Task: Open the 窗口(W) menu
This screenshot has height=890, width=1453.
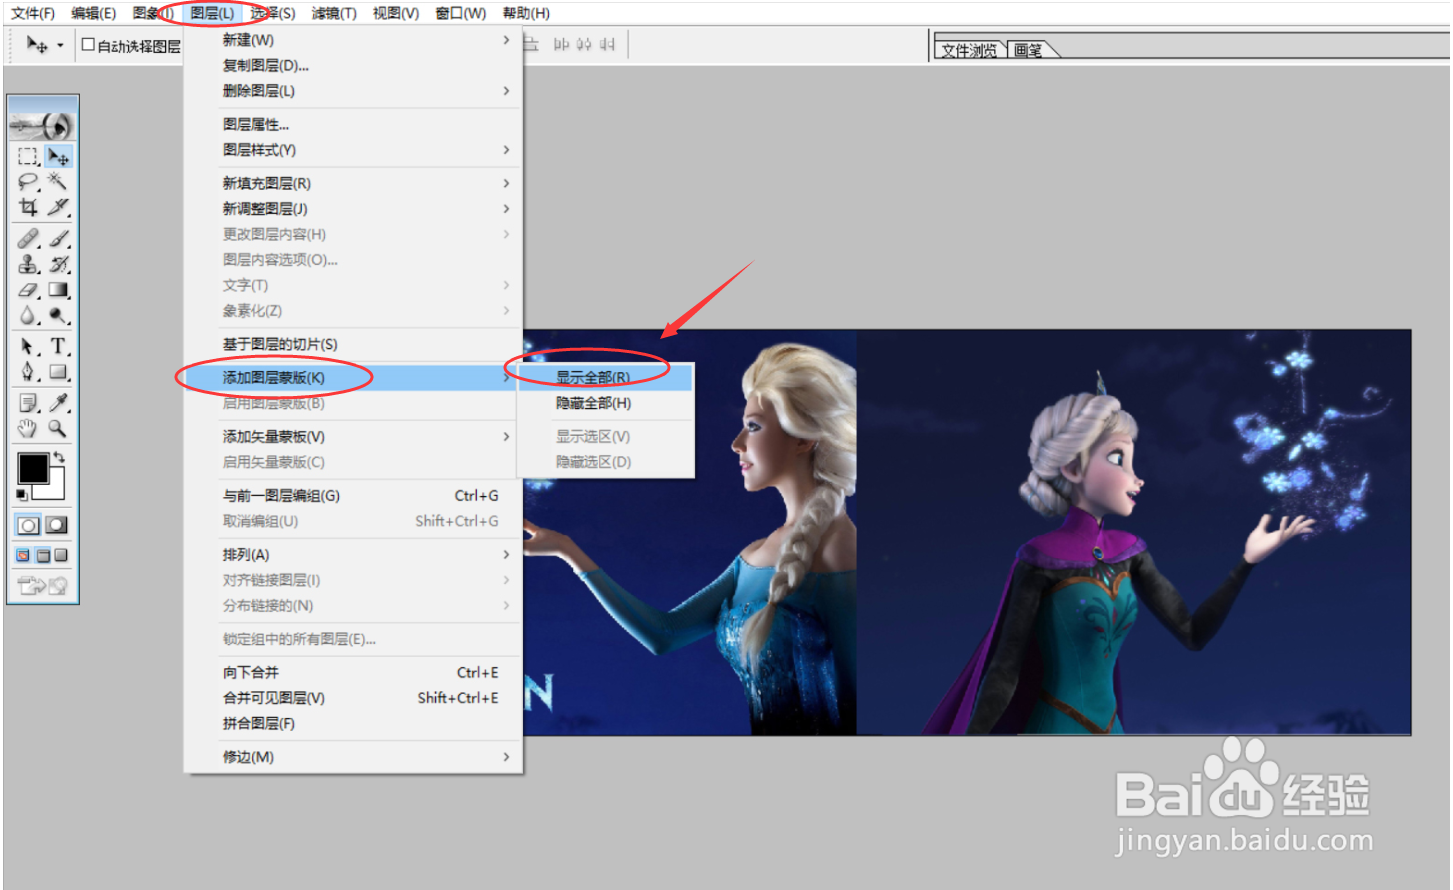Action: coord(461,13)
